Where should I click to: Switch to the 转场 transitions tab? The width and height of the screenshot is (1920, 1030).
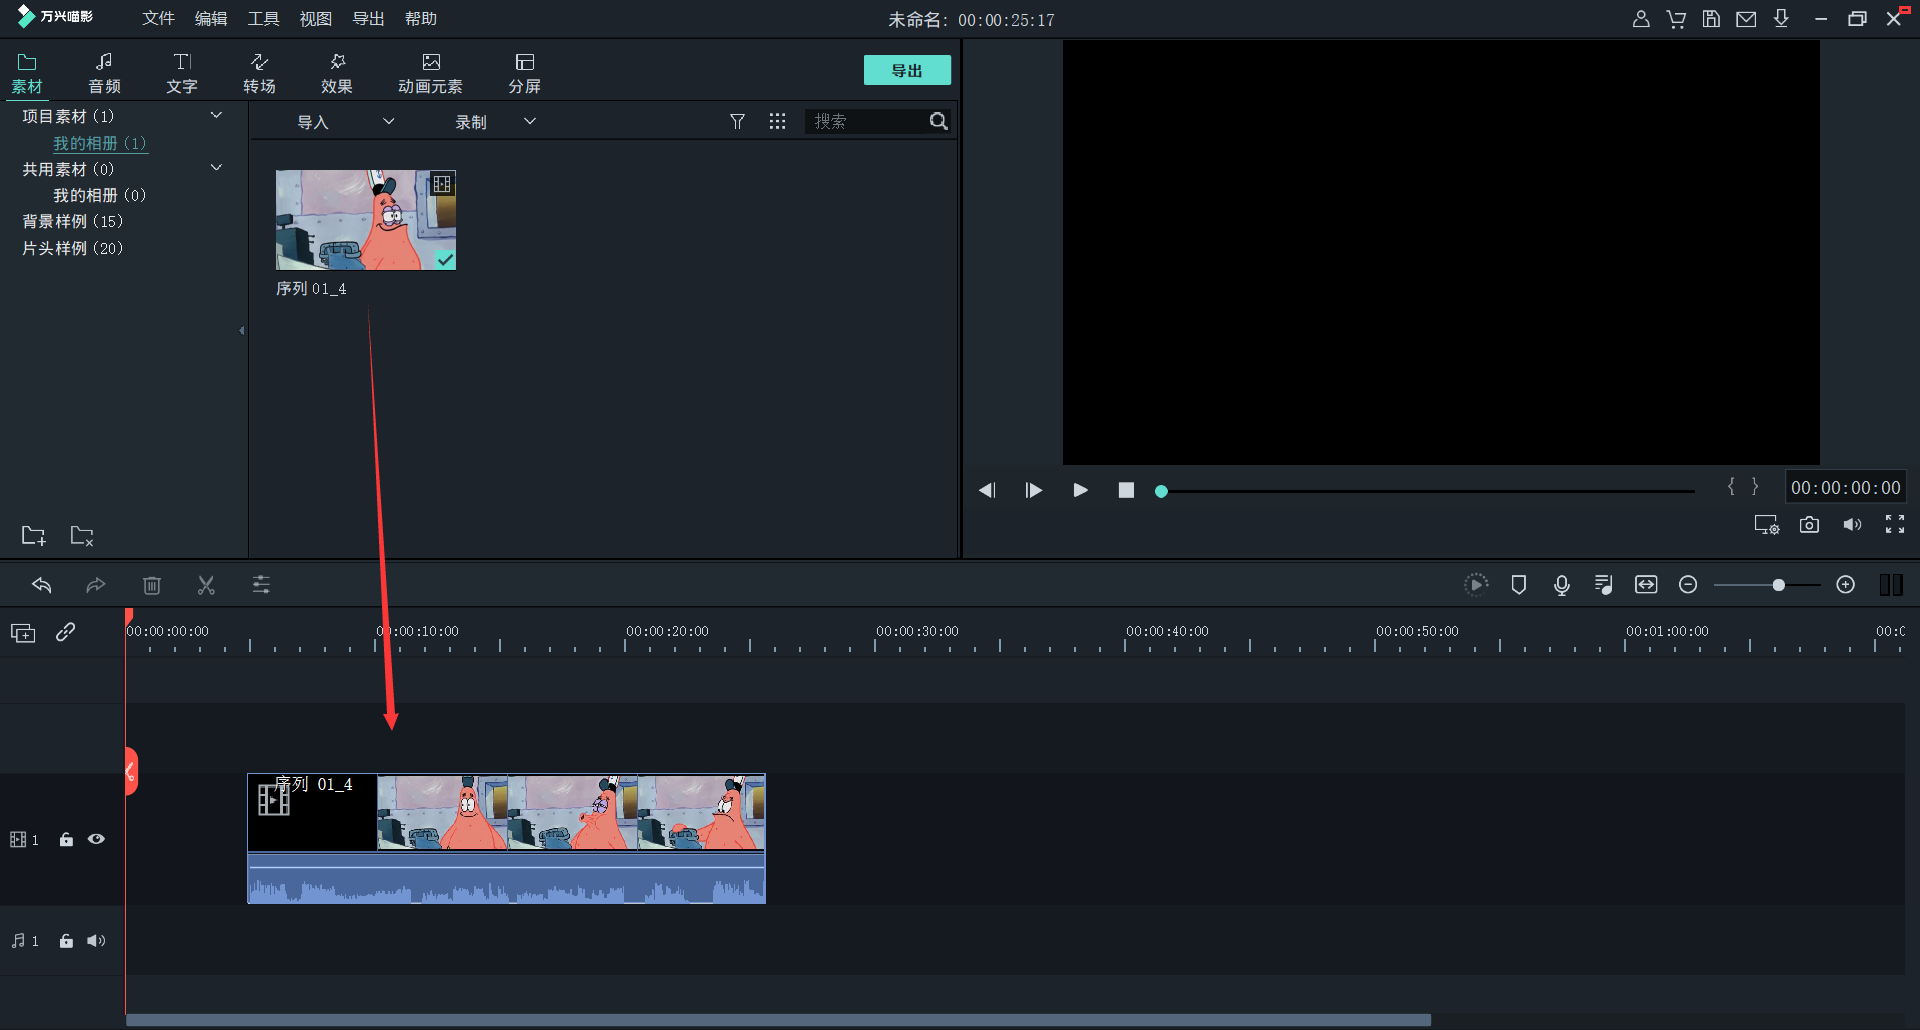pos(259,73)
